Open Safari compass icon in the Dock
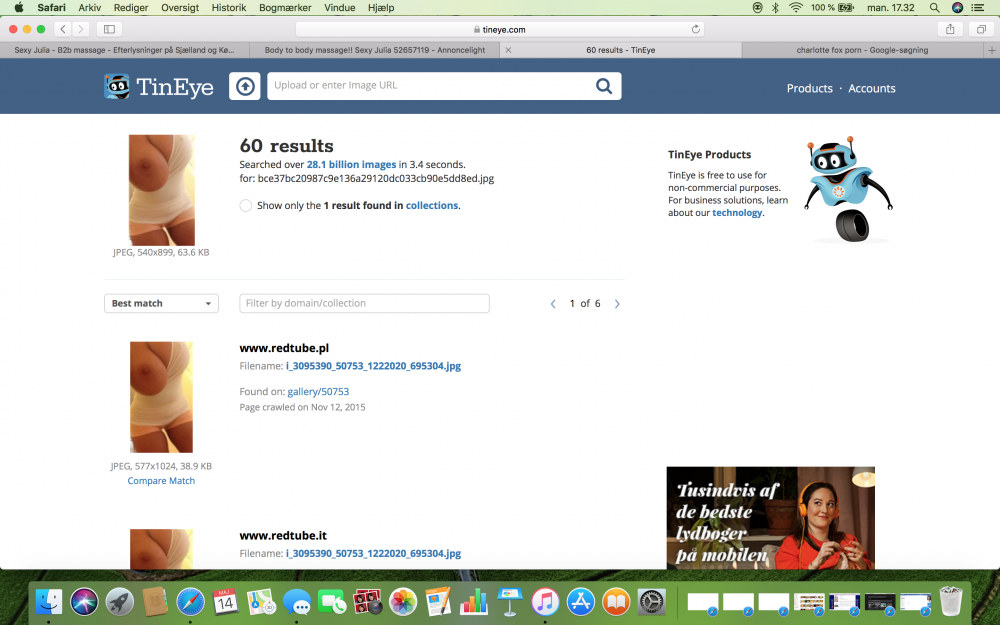 tap(190, 601)
